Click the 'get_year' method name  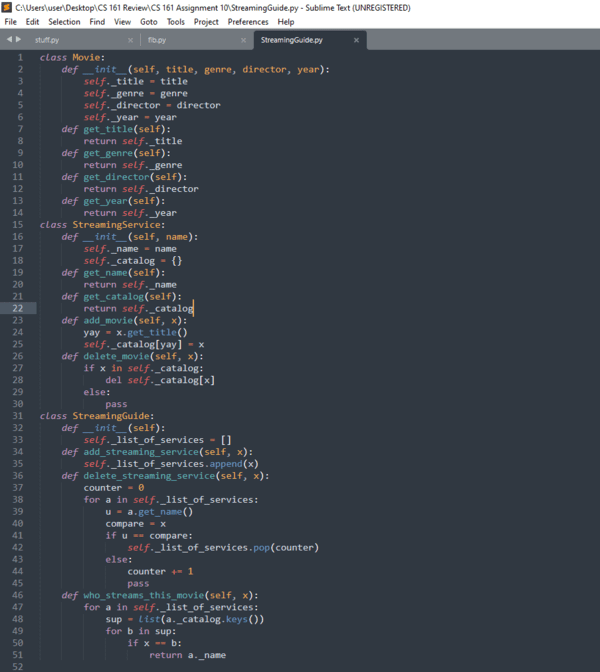[105, 201]
